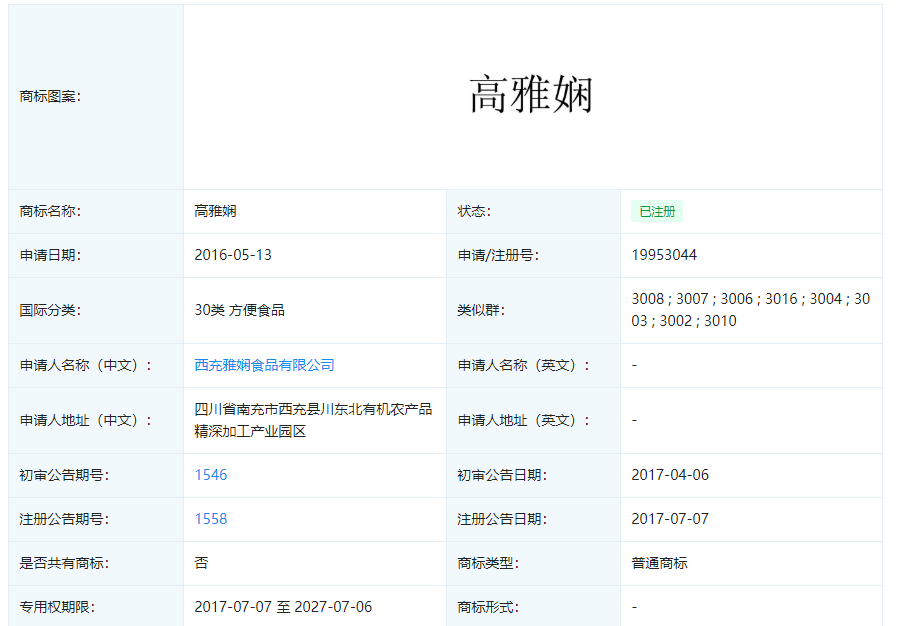The height and width of the screenshot is (626, 899).
Task: Click the 申请人名称（英文） label
Action: [523, 365]
